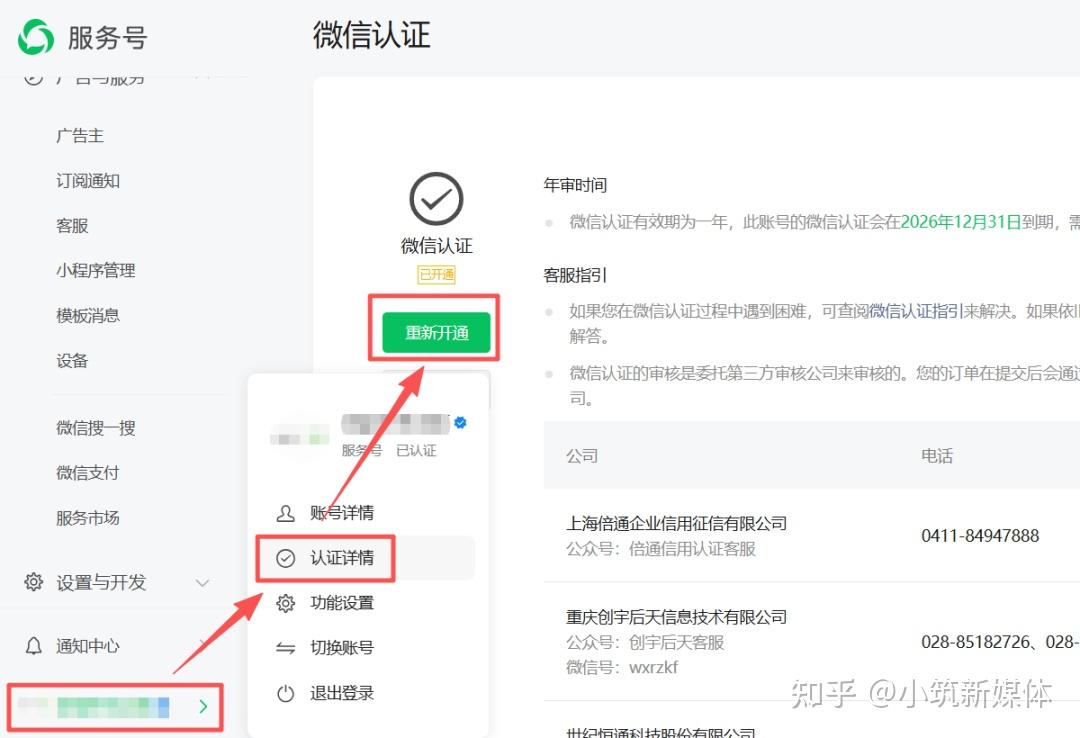Click the 2026年12月31日 expiry date text
This screenshot has width=1080, height=738.
coord(961,221)
